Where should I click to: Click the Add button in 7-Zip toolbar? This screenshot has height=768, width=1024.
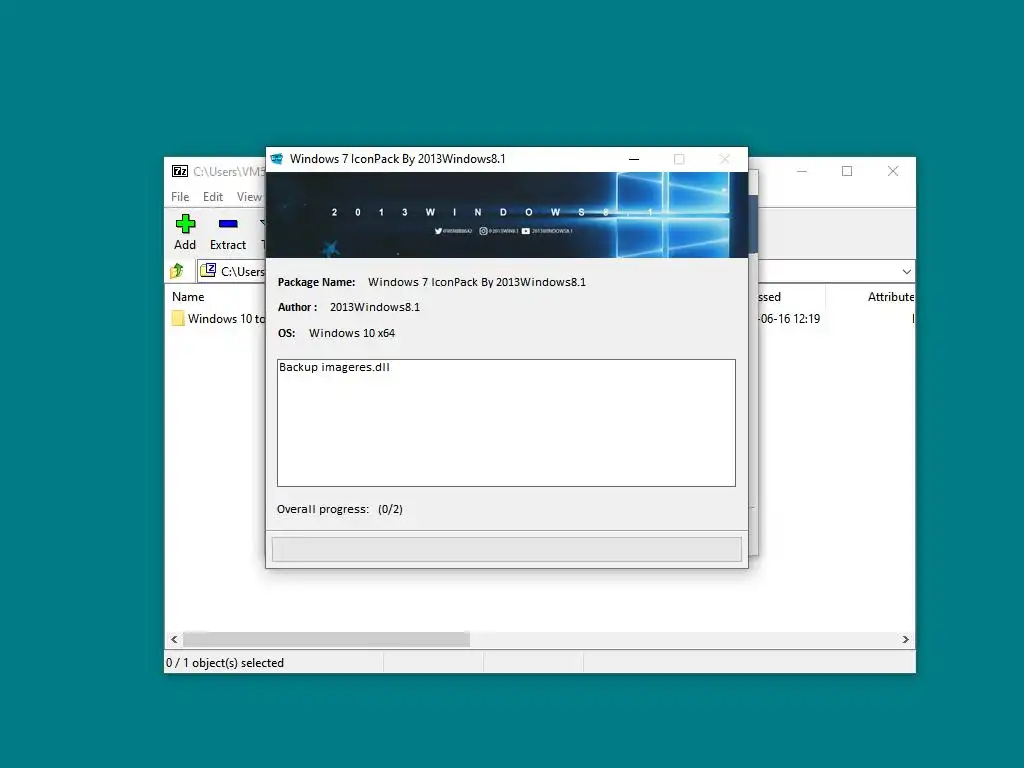pyautogui.click(x=185, y=232)
